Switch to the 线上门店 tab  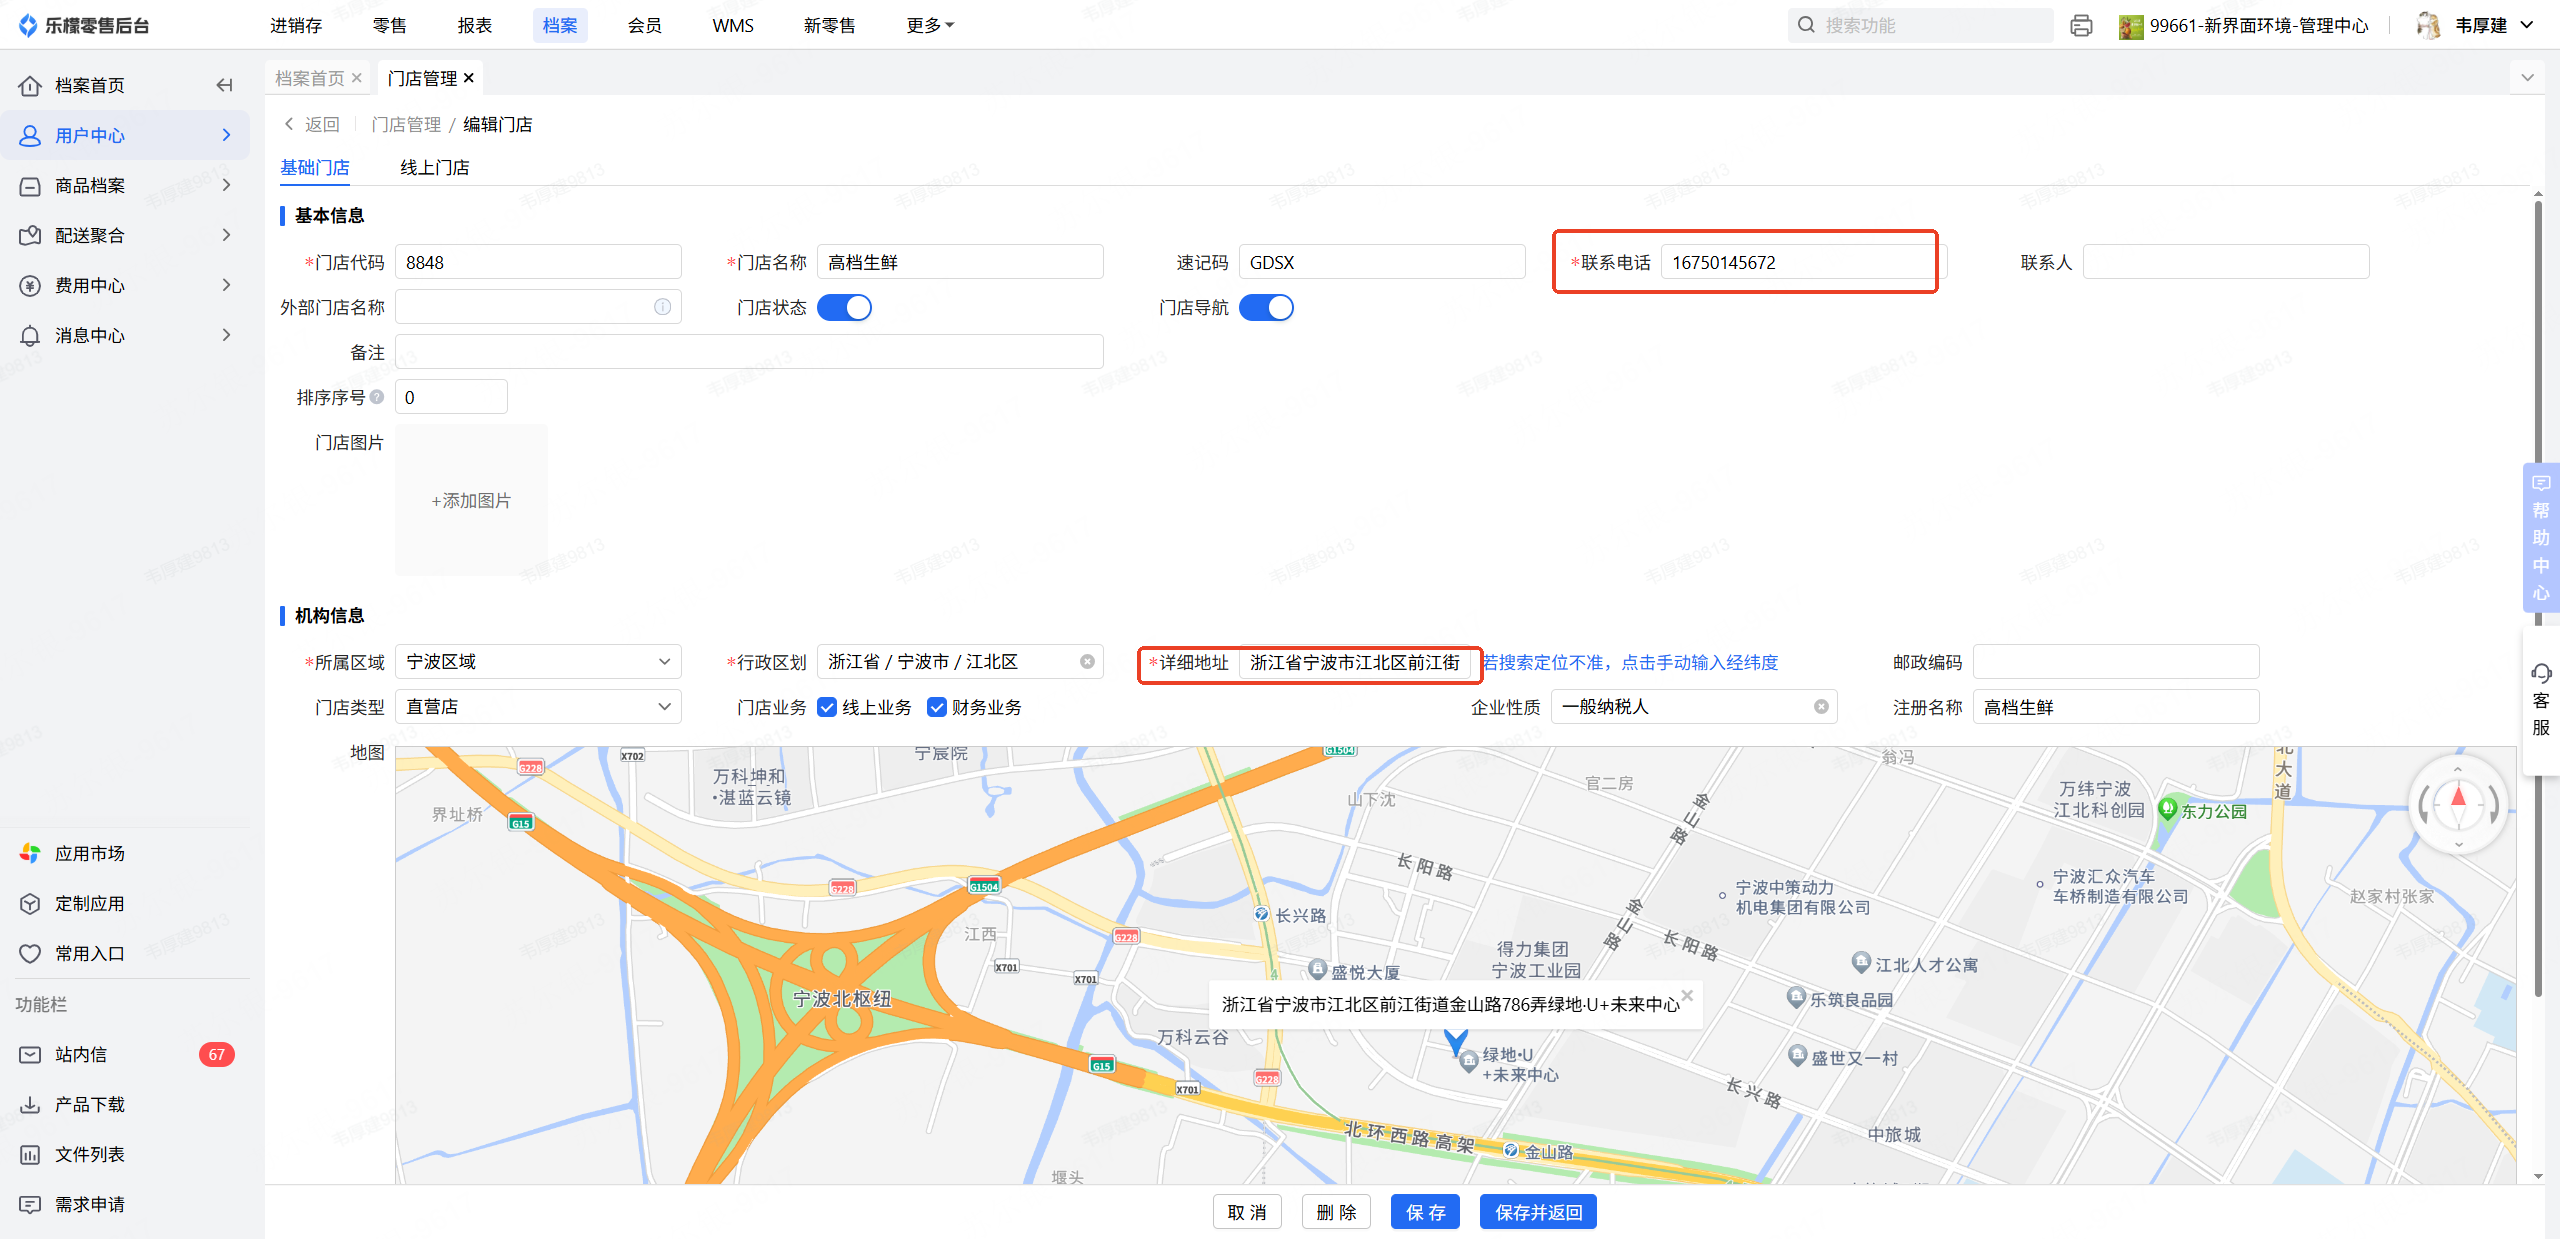(x=435, y=167)
